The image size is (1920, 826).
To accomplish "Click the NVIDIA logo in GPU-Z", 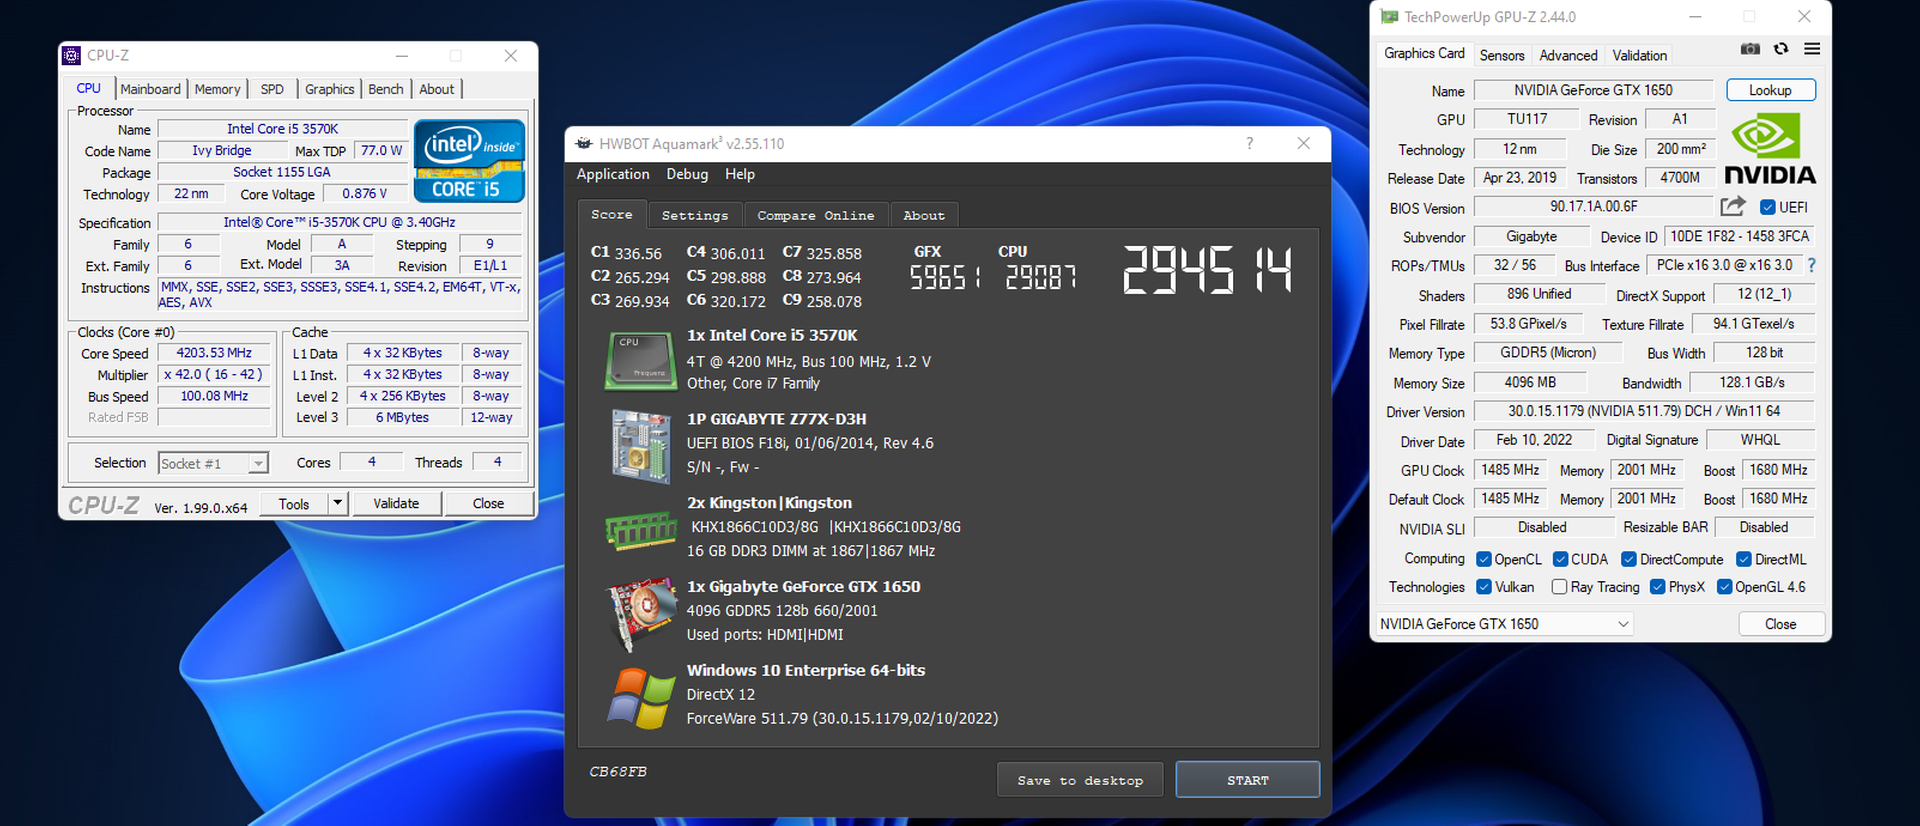I will click(x=1770, y=148).
